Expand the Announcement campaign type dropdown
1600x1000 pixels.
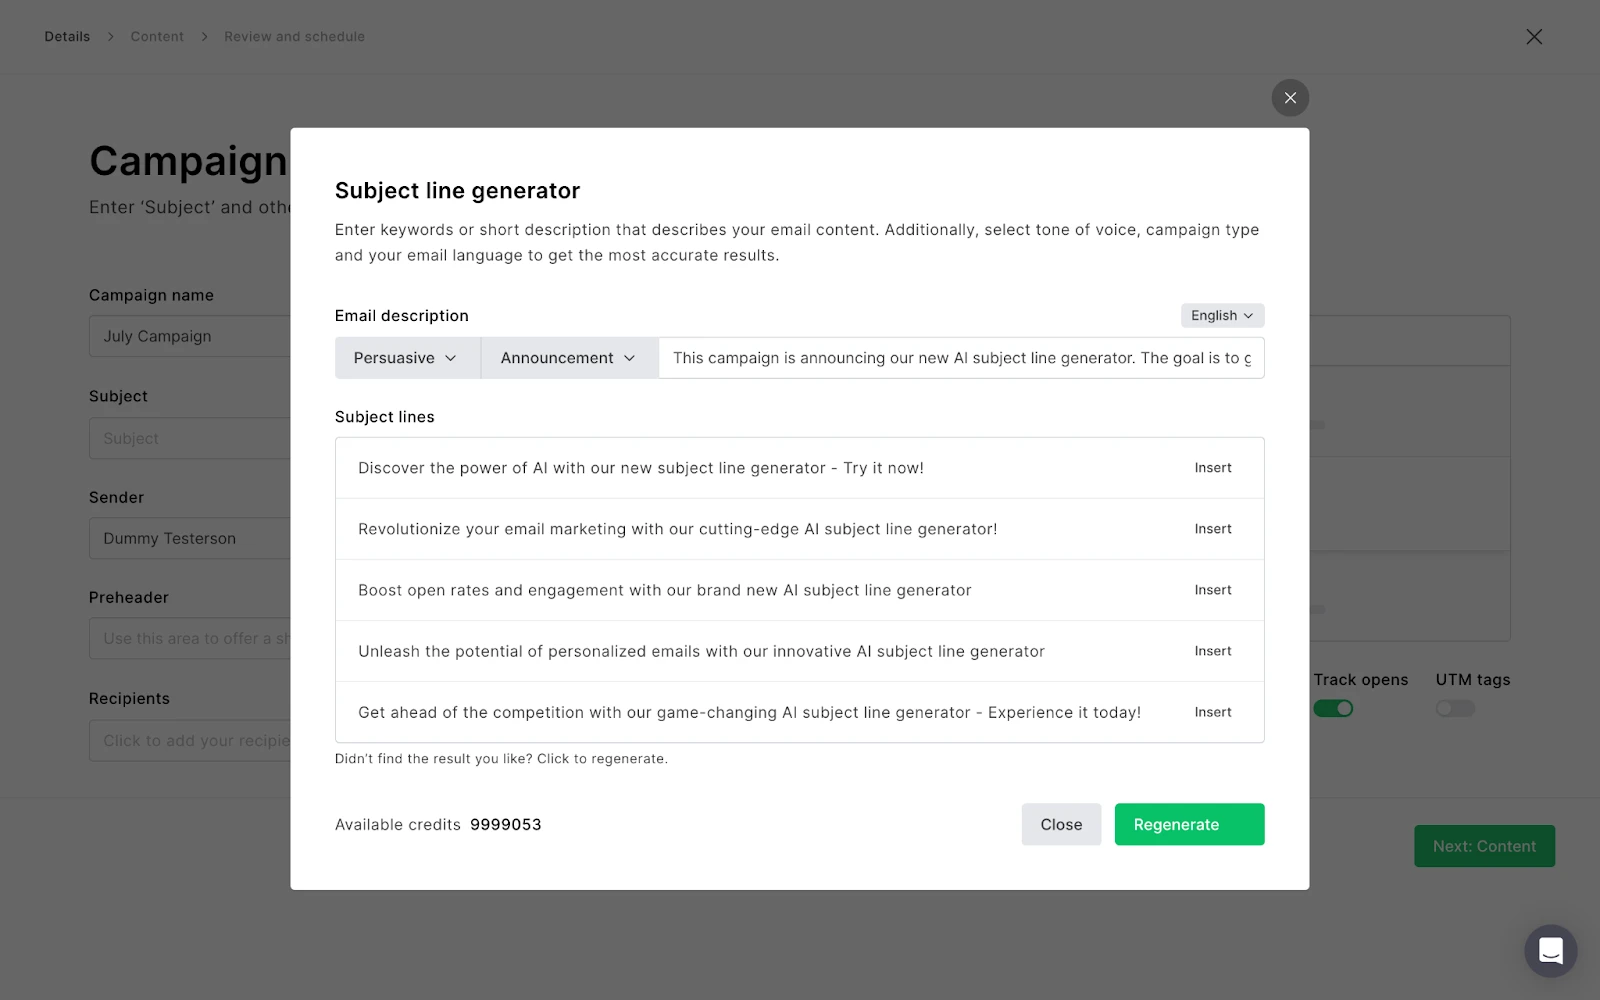[x=569, y=358]
